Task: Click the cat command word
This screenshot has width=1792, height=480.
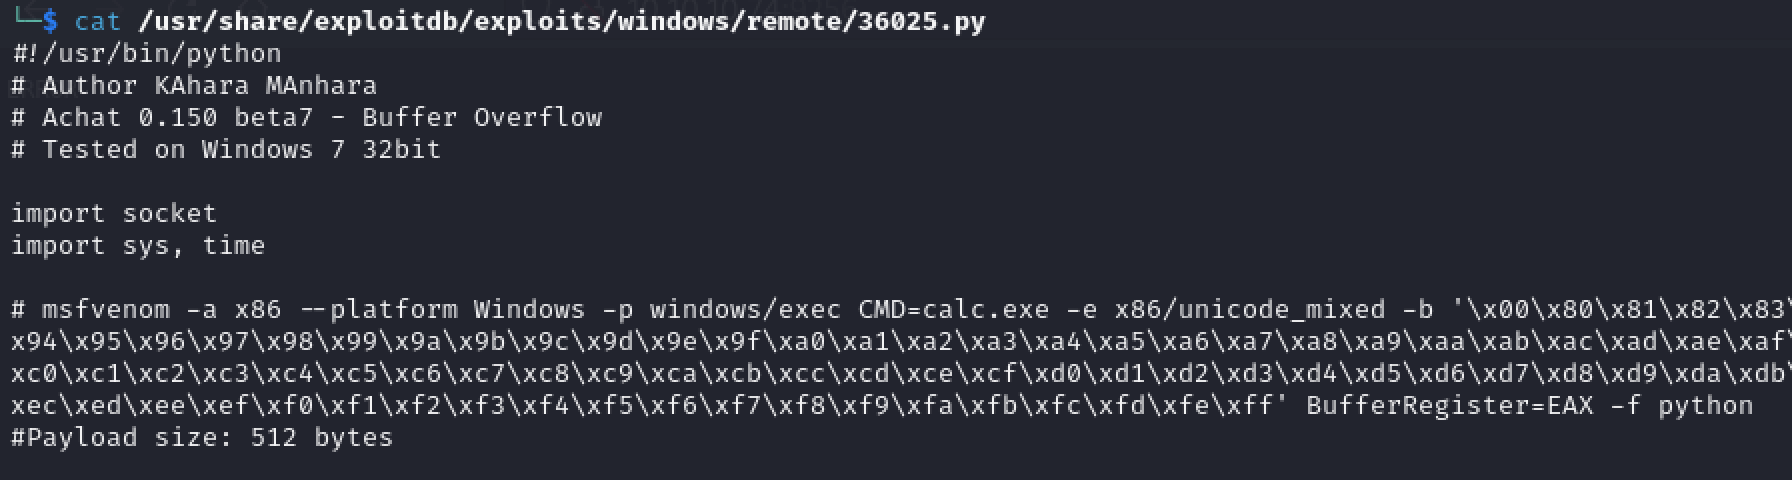Action: 97,21
